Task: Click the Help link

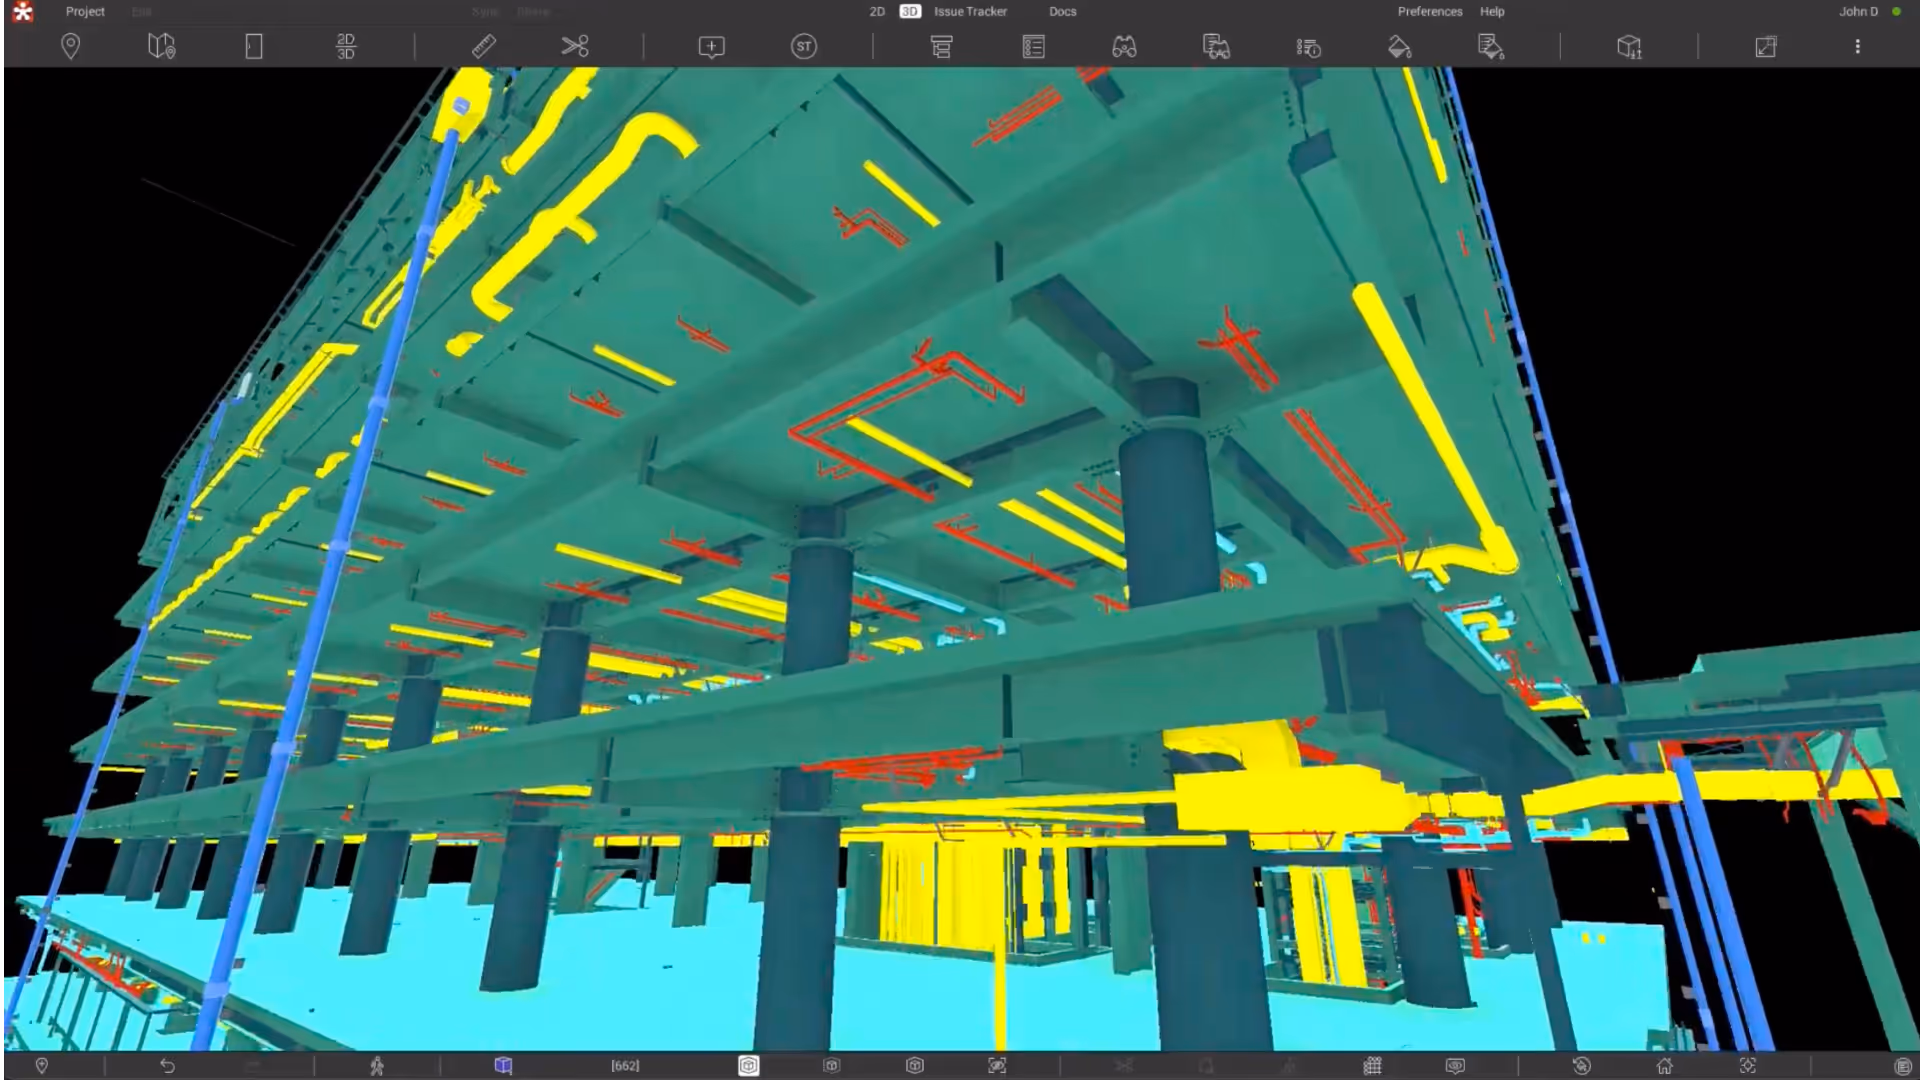Action: pos(1492,11)
